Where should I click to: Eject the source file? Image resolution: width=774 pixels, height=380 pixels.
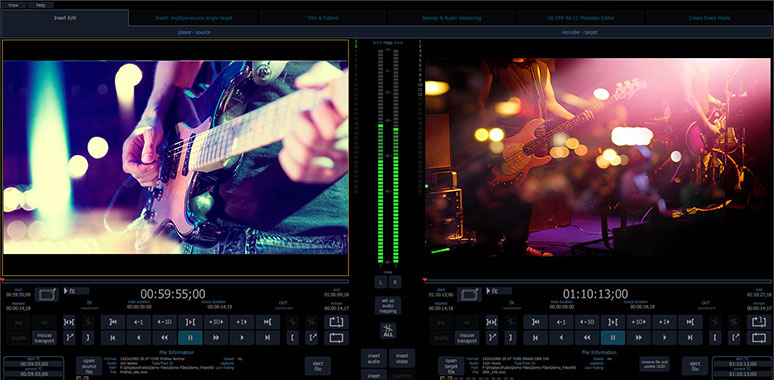coord(317,366)
